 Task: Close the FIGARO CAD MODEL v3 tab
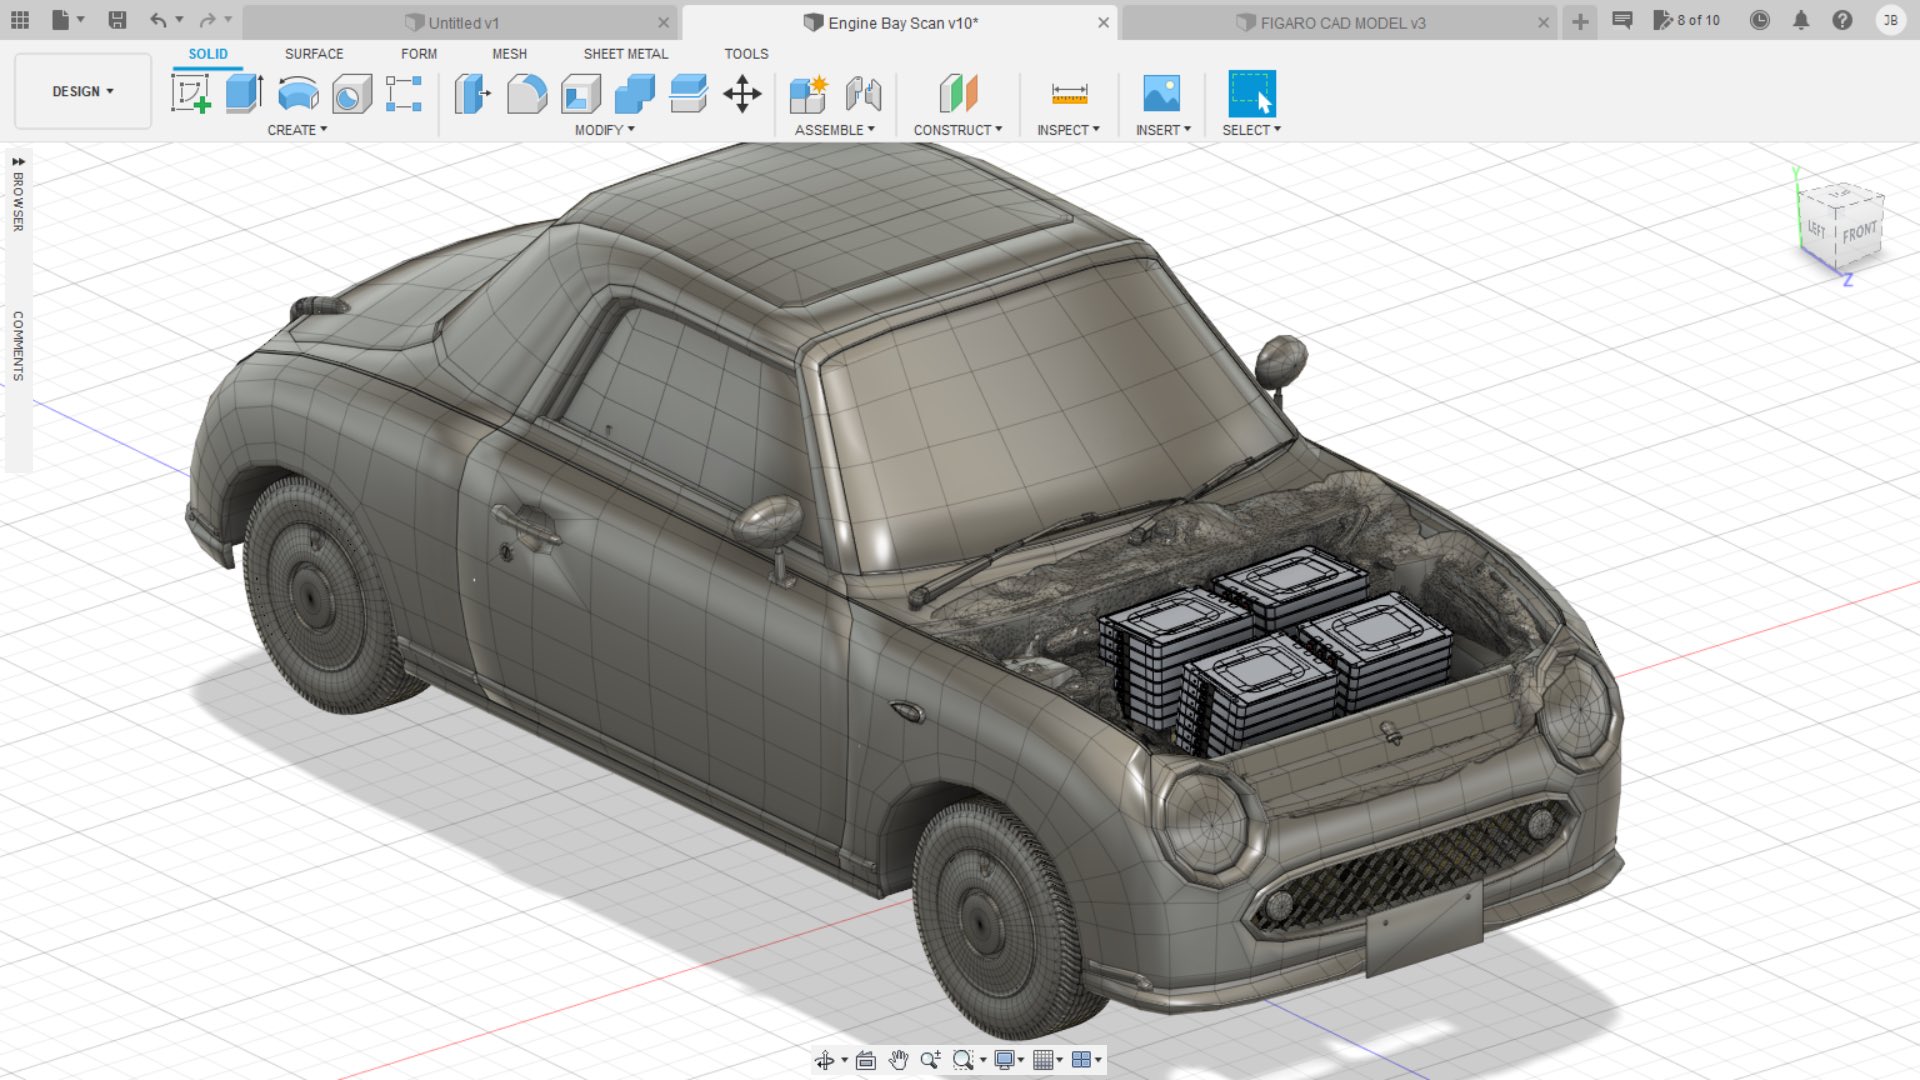point(1544,22)
